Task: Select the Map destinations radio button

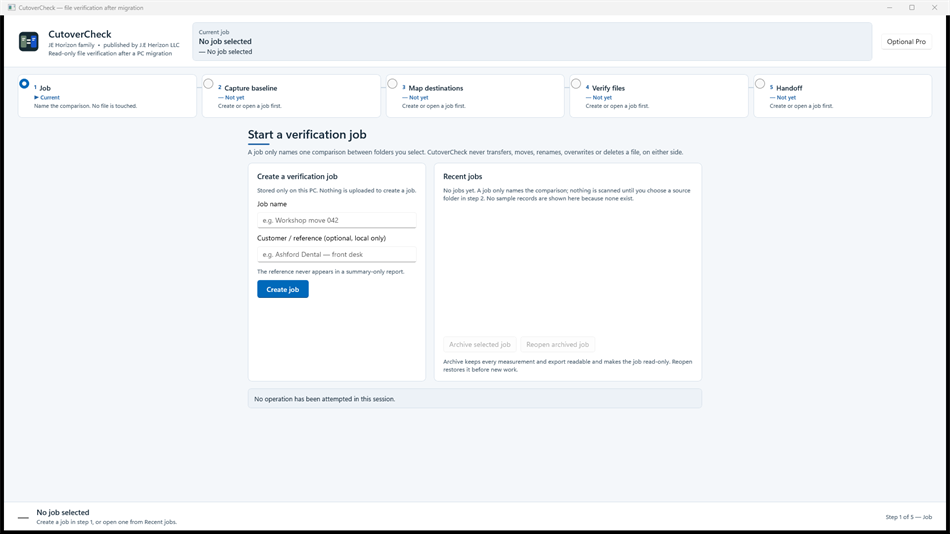Action: [x=393, y=84]
